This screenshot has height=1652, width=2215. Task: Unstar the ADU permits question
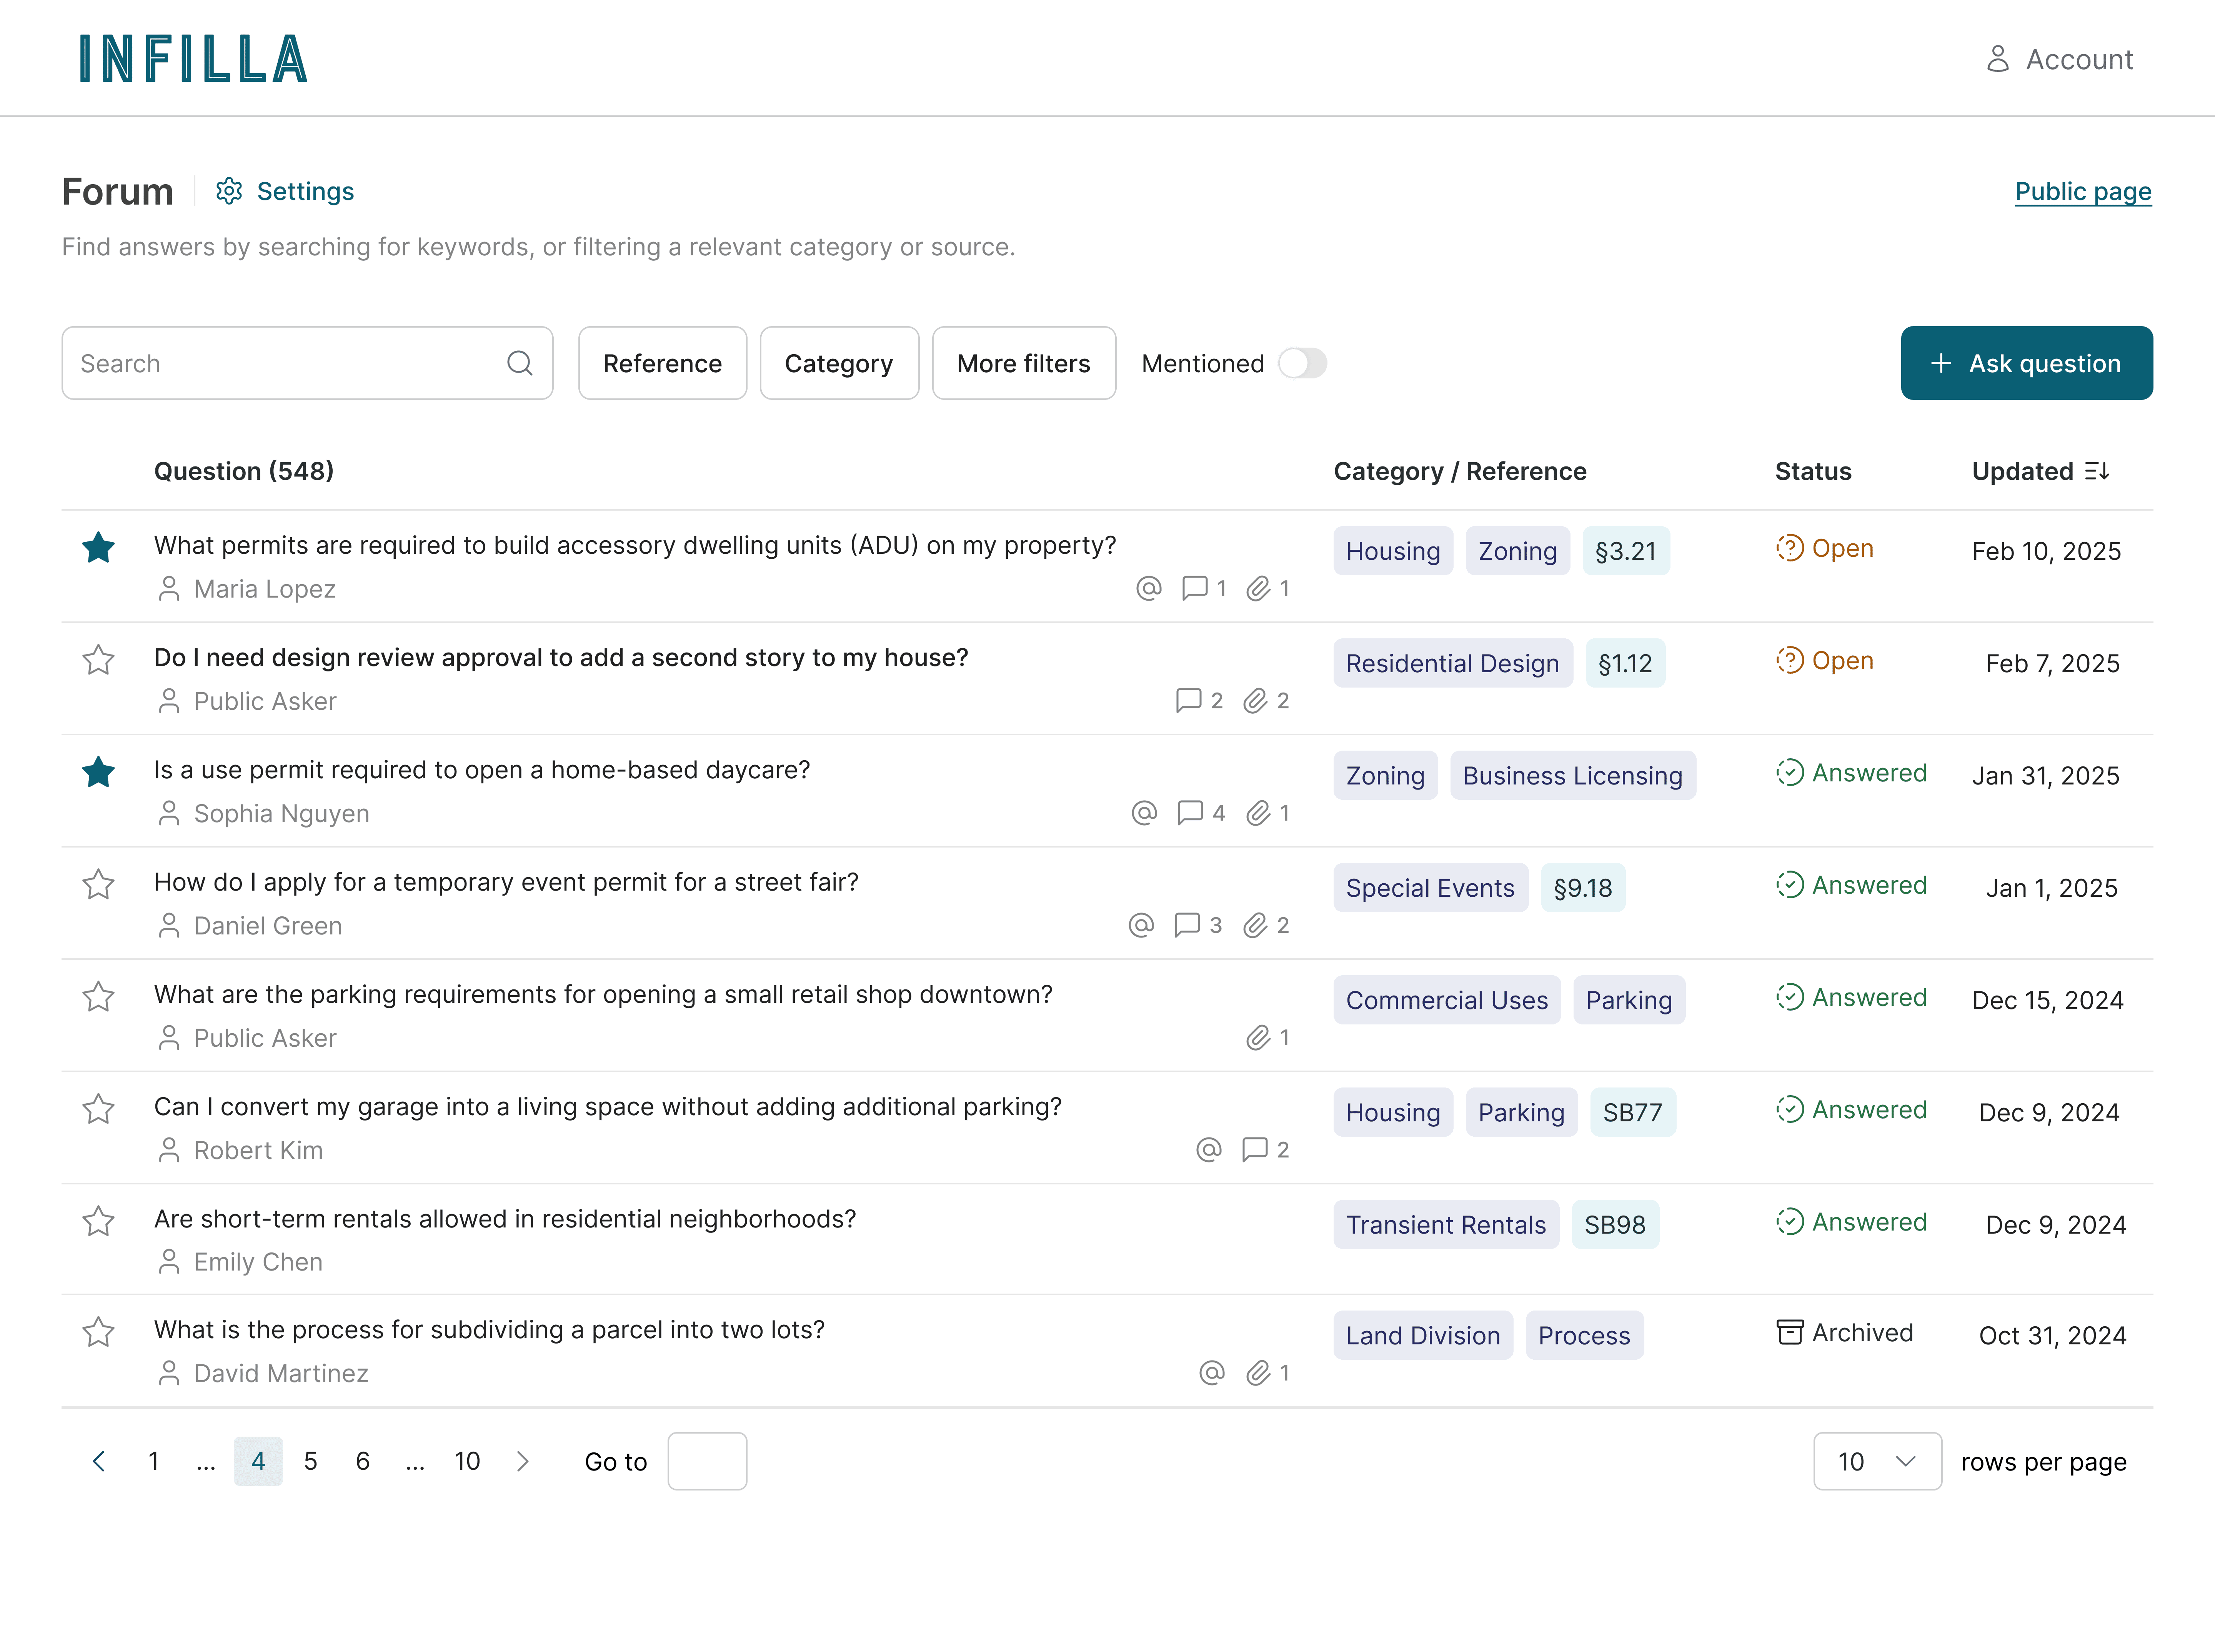point(98,548)
